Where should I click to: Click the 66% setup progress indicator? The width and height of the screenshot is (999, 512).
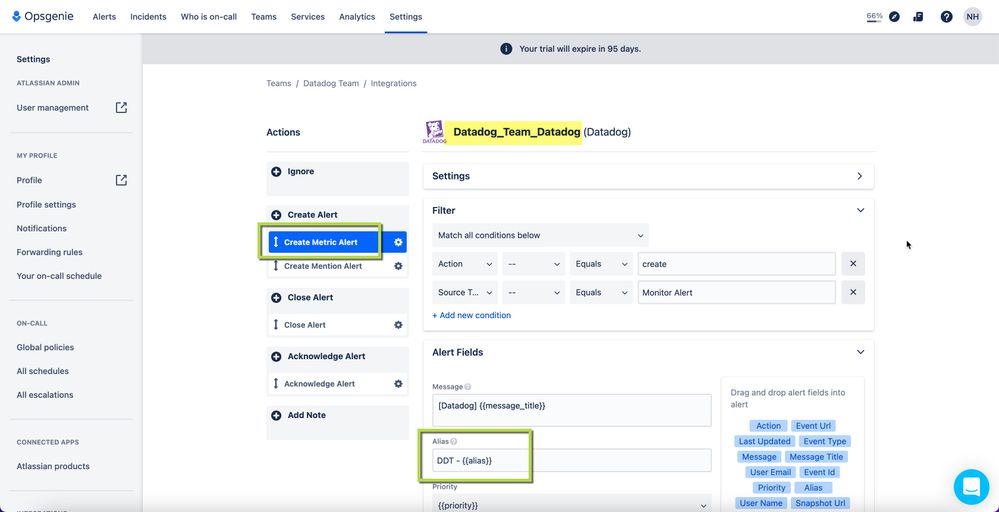[874, 17]
